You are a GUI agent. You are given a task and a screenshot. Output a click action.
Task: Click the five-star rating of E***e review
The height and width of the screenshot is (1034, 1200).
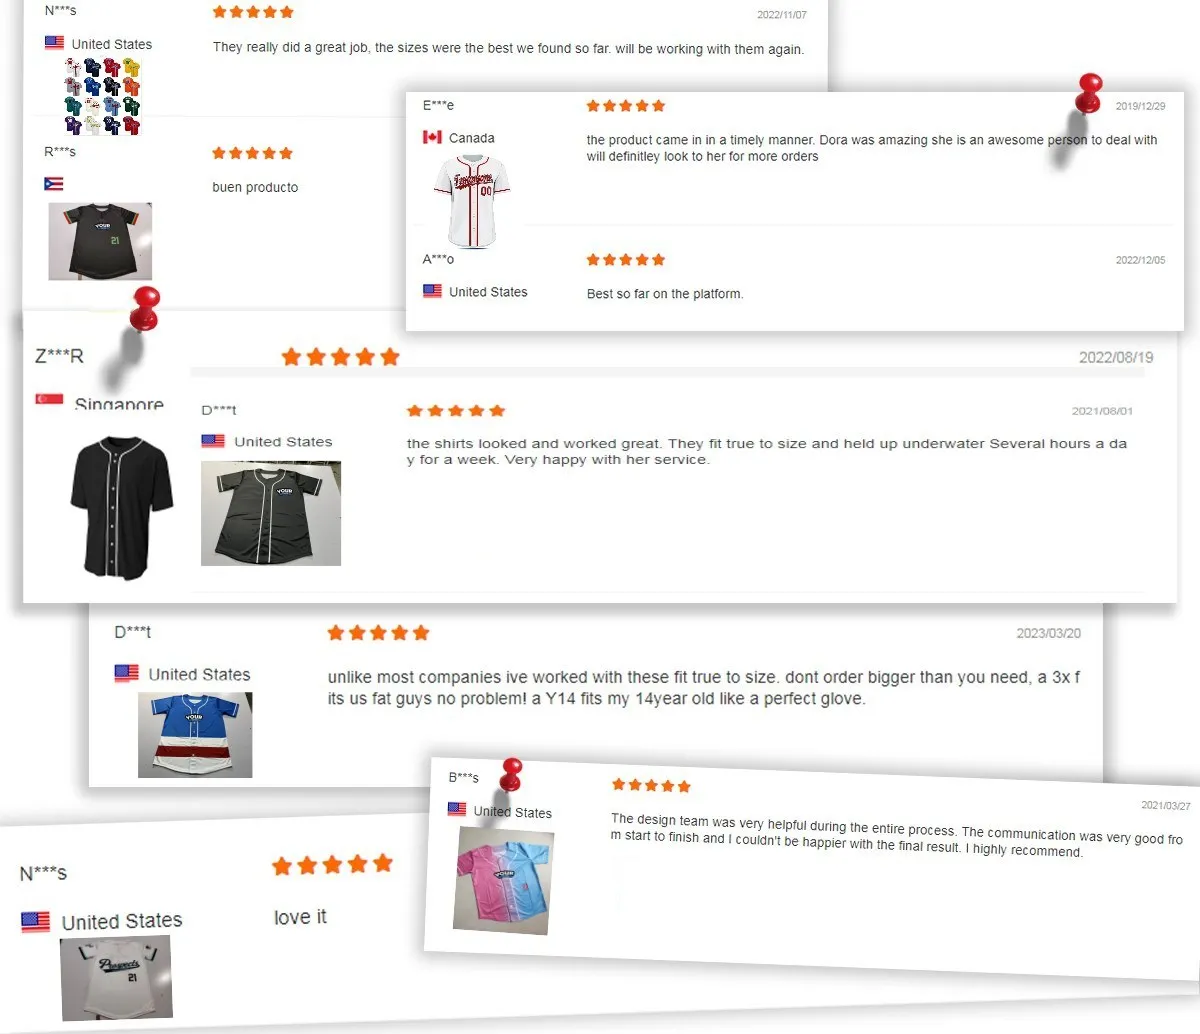point(625,106)
